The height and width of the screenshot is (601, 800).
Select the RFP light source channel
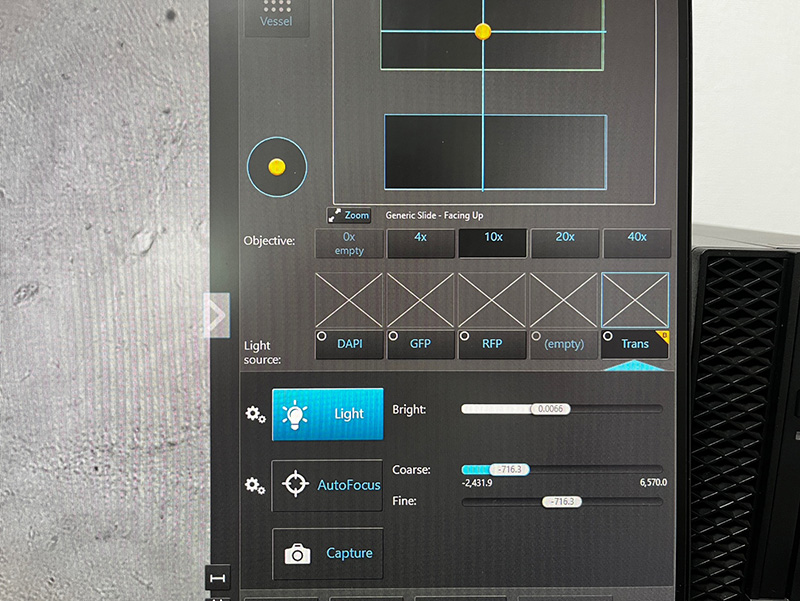click(x=492, y=343)
